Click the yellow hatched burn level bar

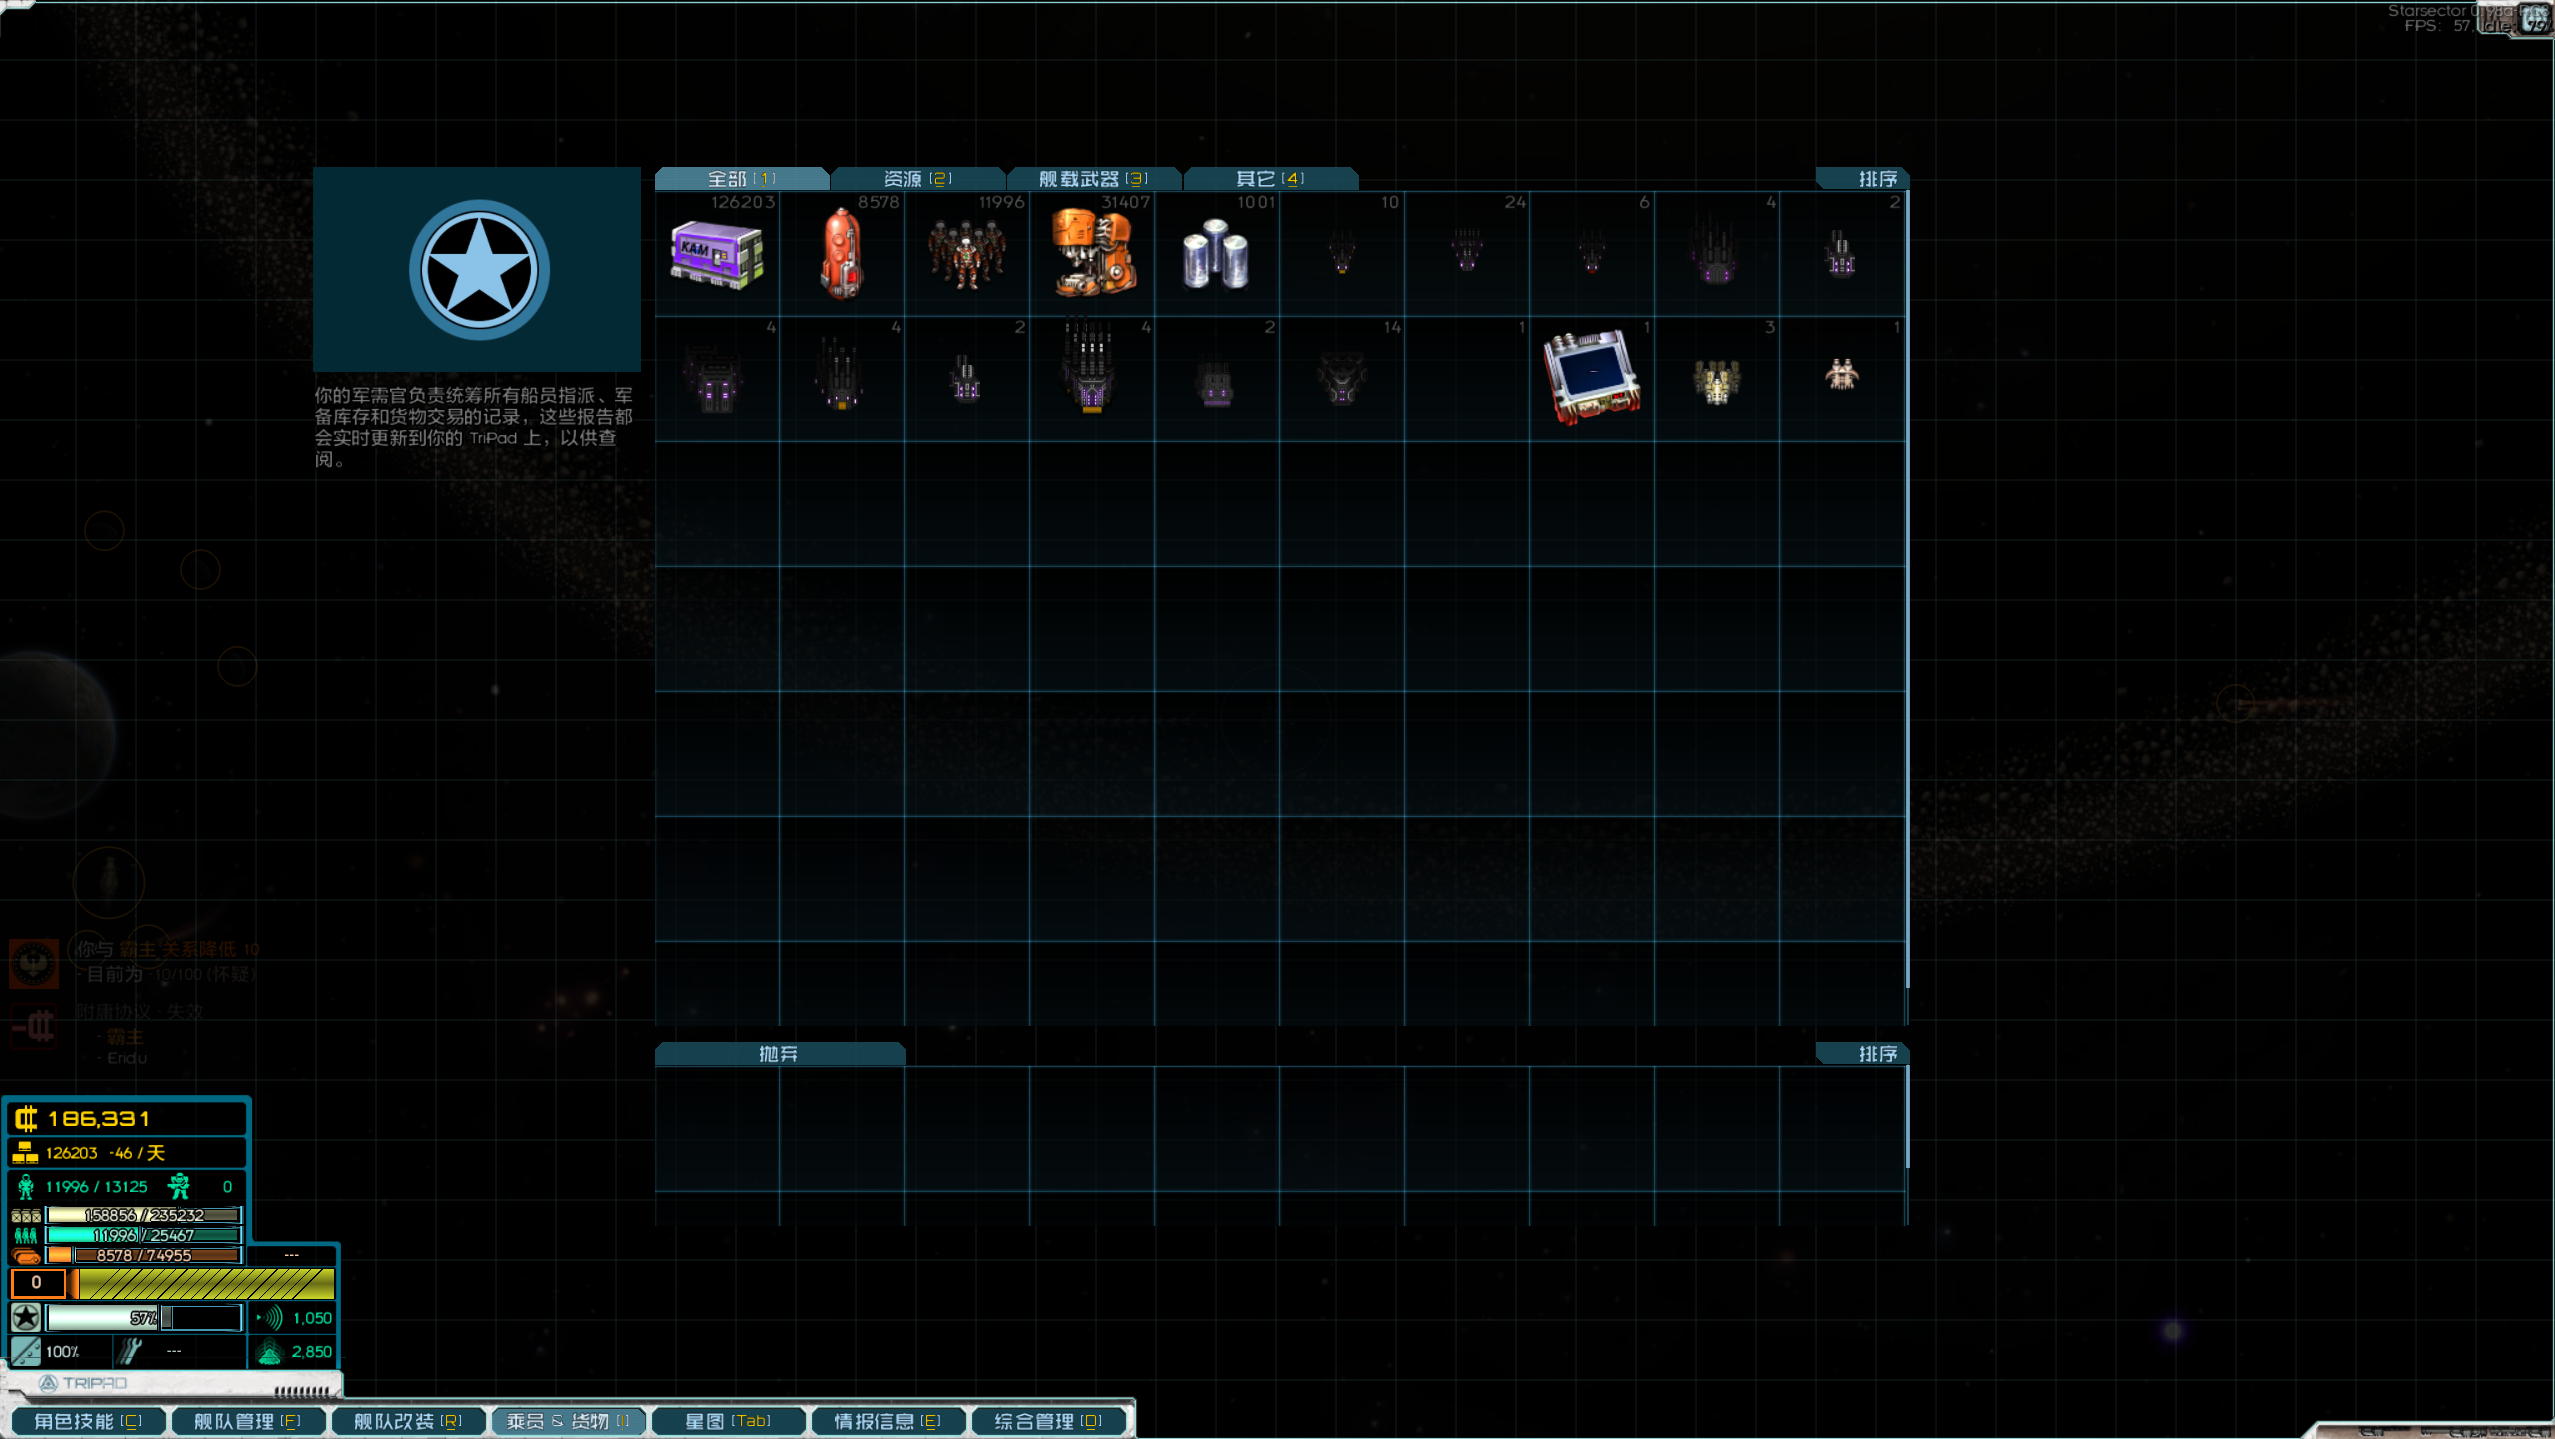[206, 1283]
